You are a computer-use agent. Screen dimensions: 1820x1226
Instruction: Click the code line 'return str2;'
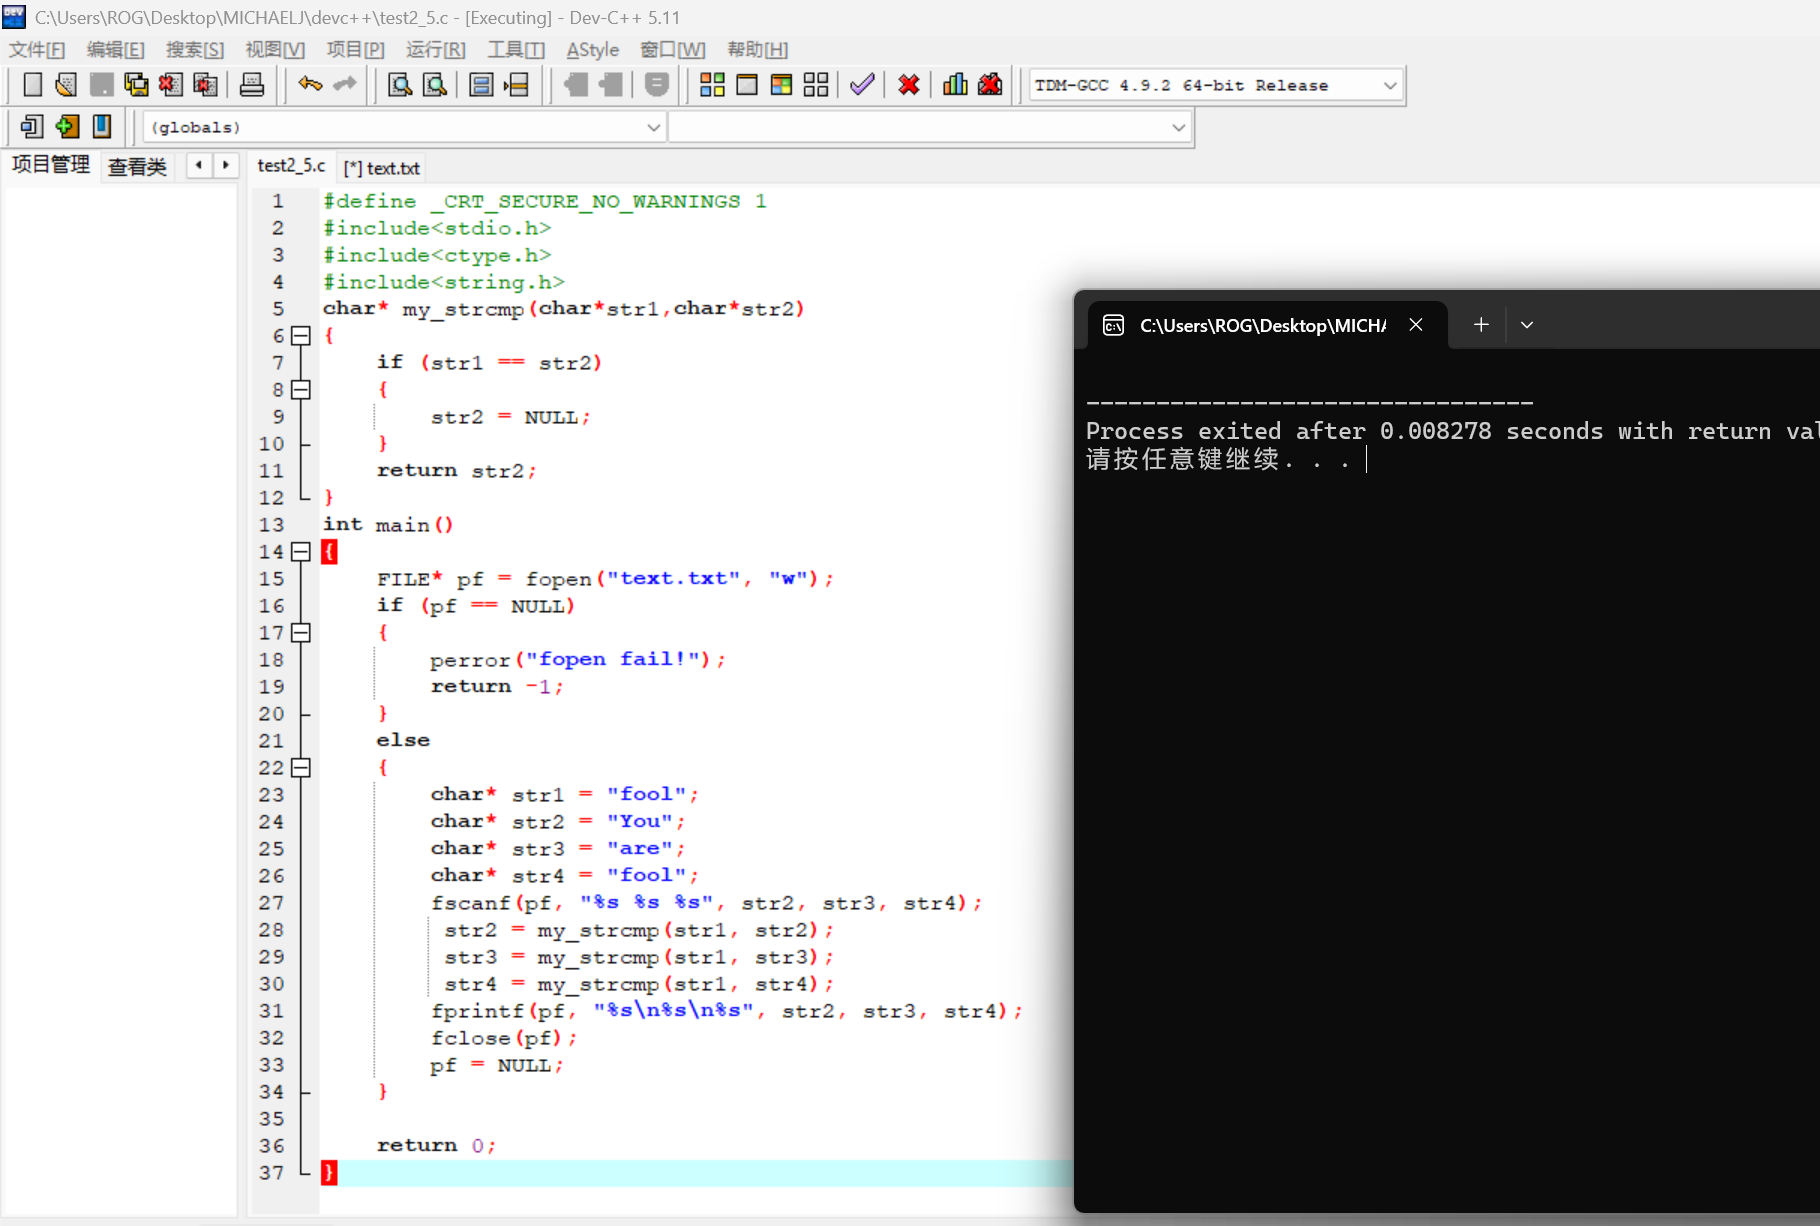457,471
